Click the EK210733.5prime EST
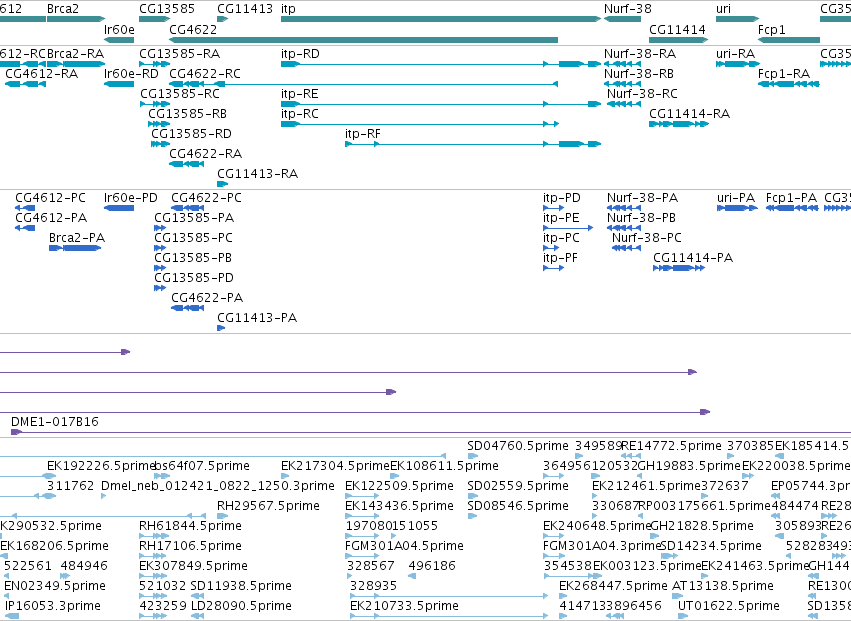The width and height of the screenshot is (851, 621). click(x=449, y=616)
